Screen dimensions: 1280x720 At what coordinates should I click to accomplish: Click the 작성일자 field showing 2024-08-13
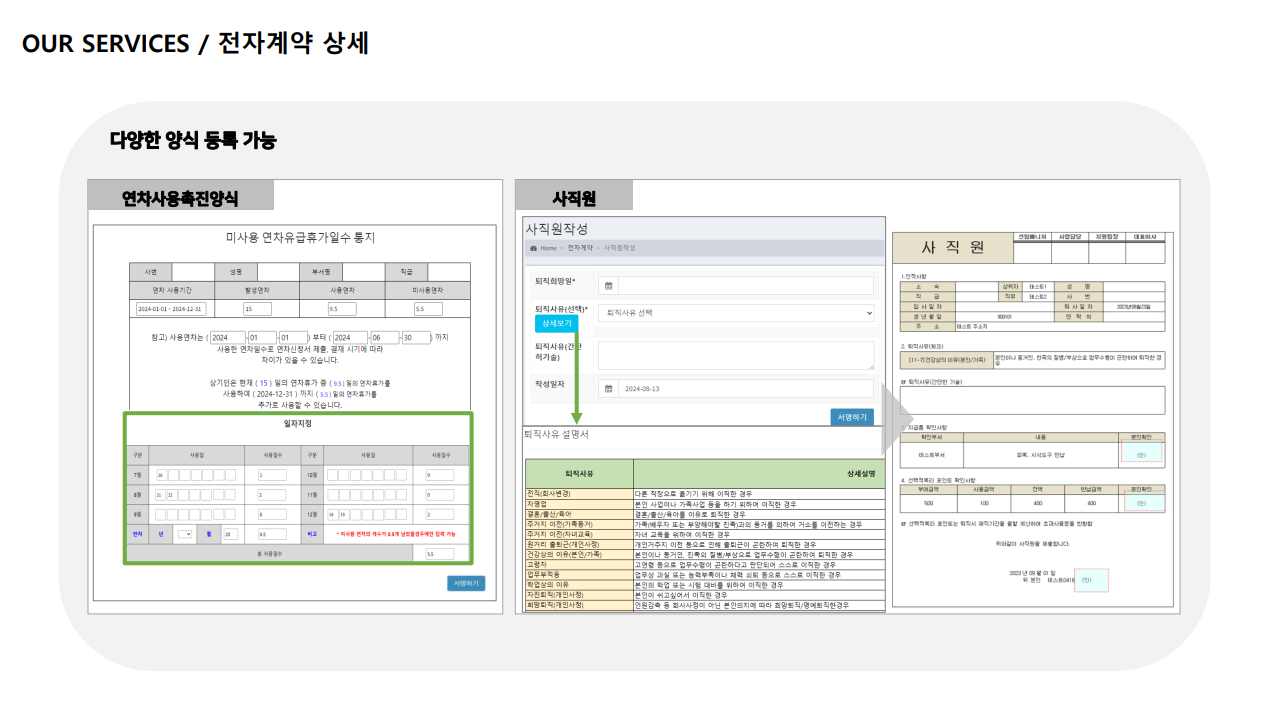(x=747, y=388)
